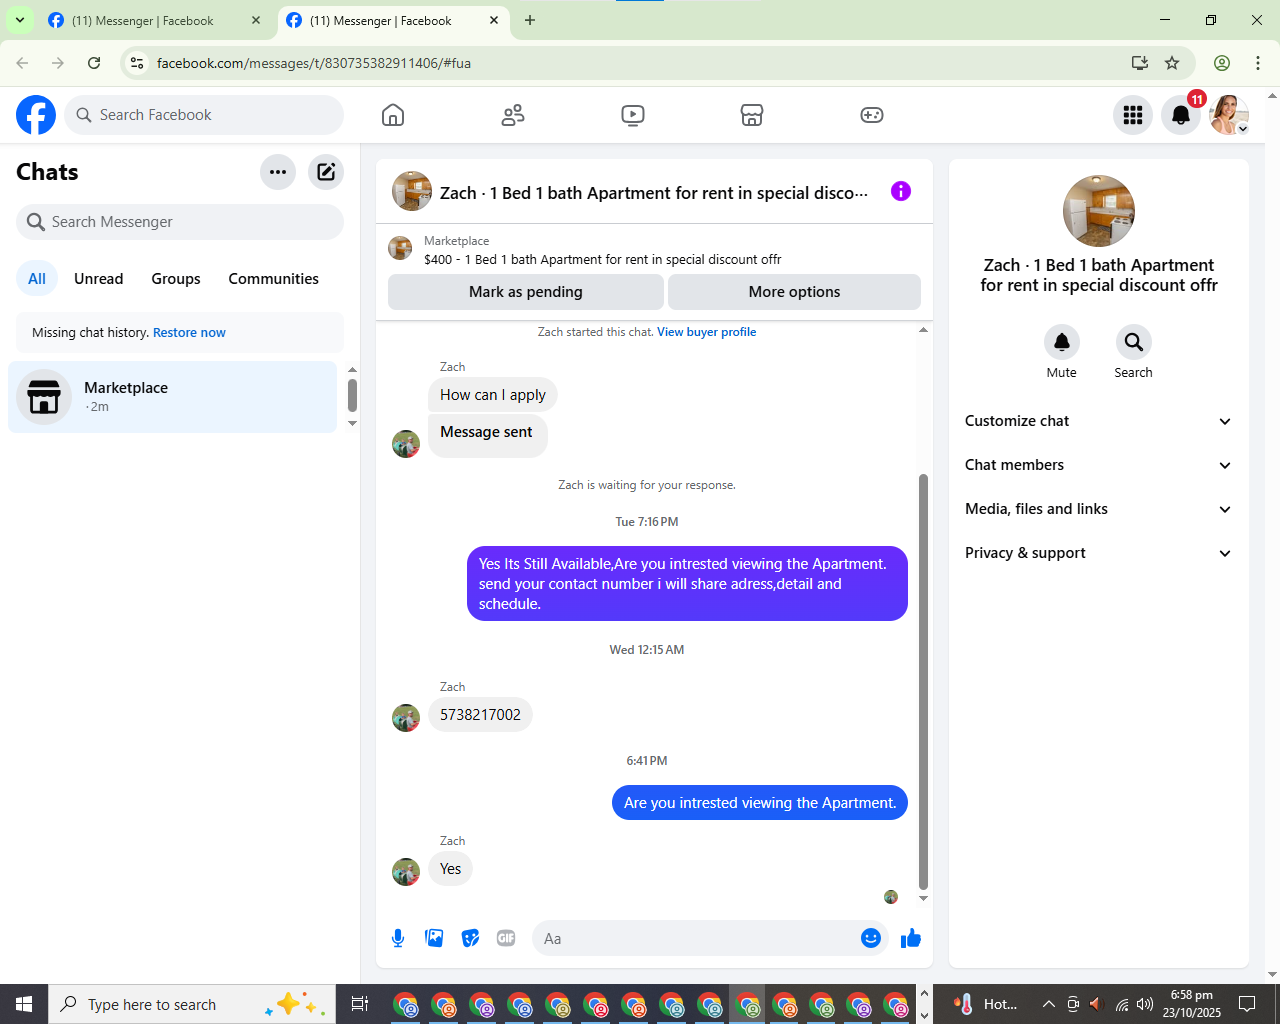
Task: Open the Facebook apps menu grid icon
Action: coord(1133,115)
